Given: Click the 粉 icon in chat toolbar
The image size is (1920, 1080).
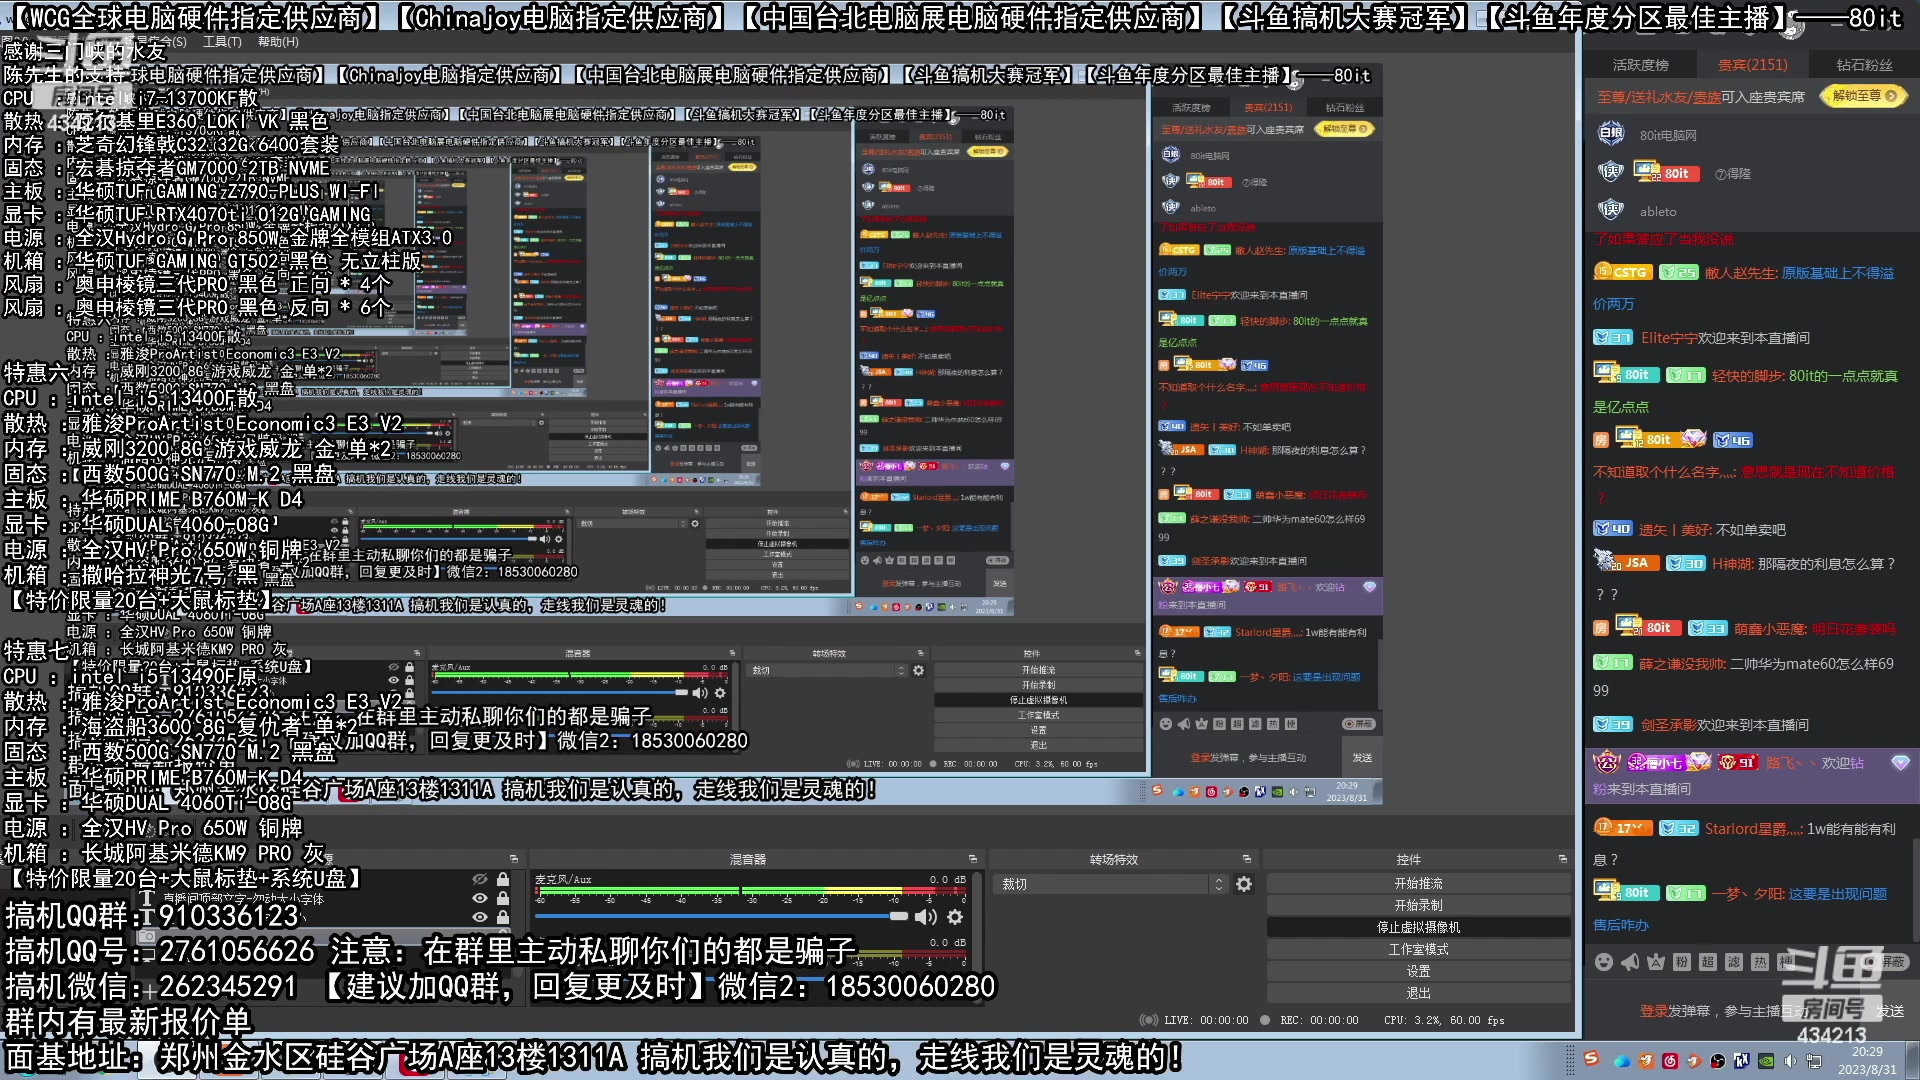Looking at the screenshot, I should point(1682,962).
